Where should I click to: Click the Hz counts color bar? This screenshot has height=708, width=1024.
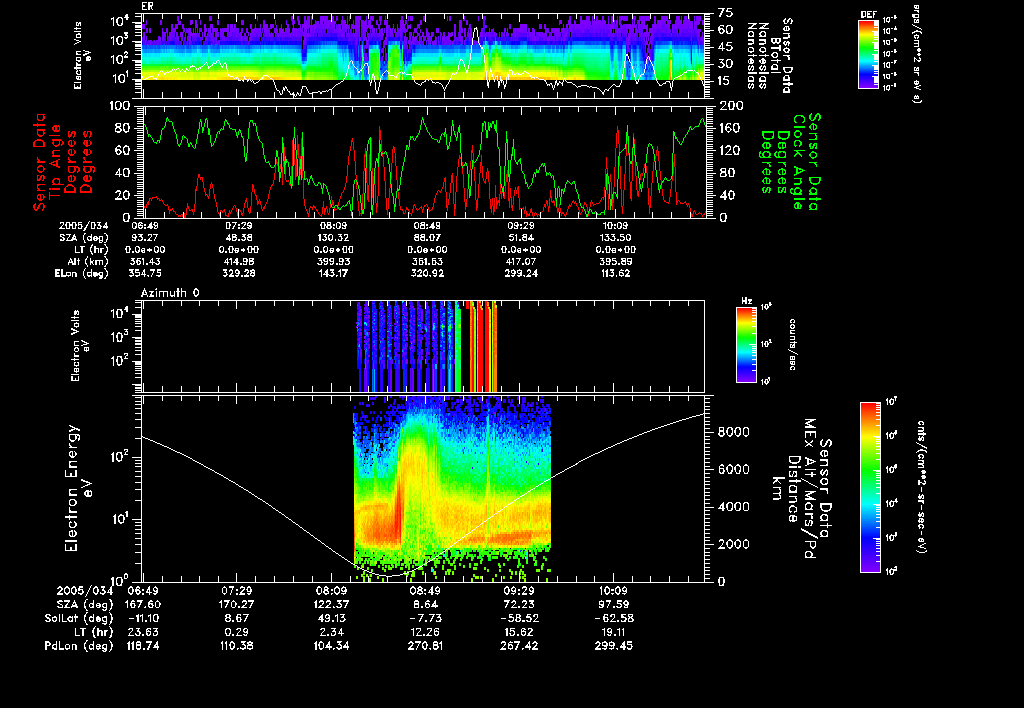click(x=746, y=344)
